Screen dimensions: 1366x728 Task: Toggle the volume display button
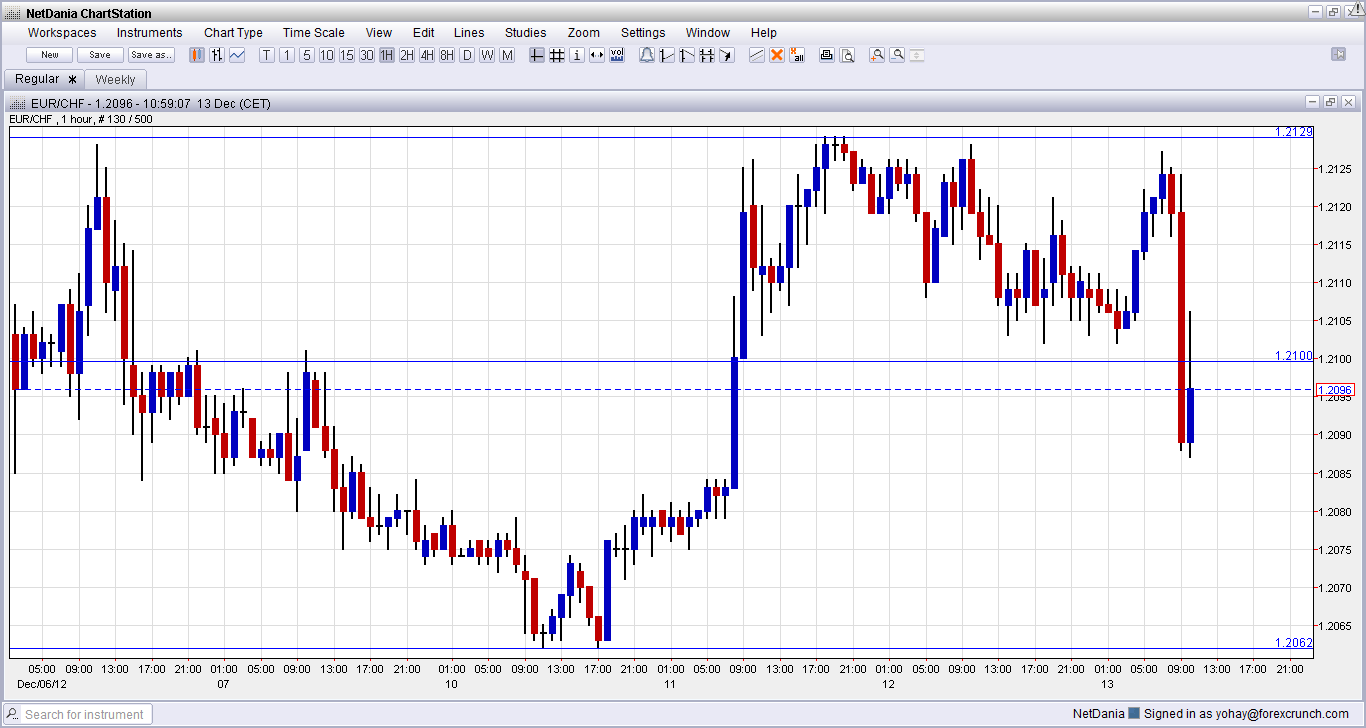click(x=617, y=55)
